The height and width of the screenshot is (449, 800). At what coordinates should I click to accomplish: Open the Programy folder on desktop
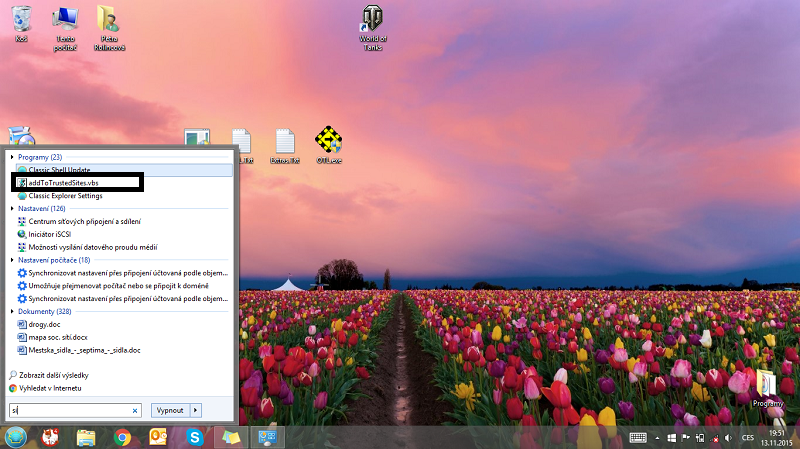(x=767, y=389)
